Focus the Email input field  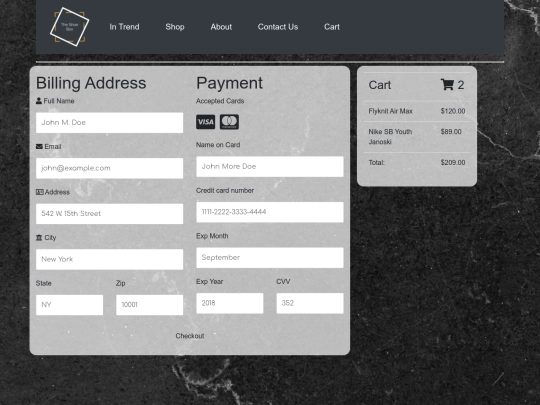point(110,168)
